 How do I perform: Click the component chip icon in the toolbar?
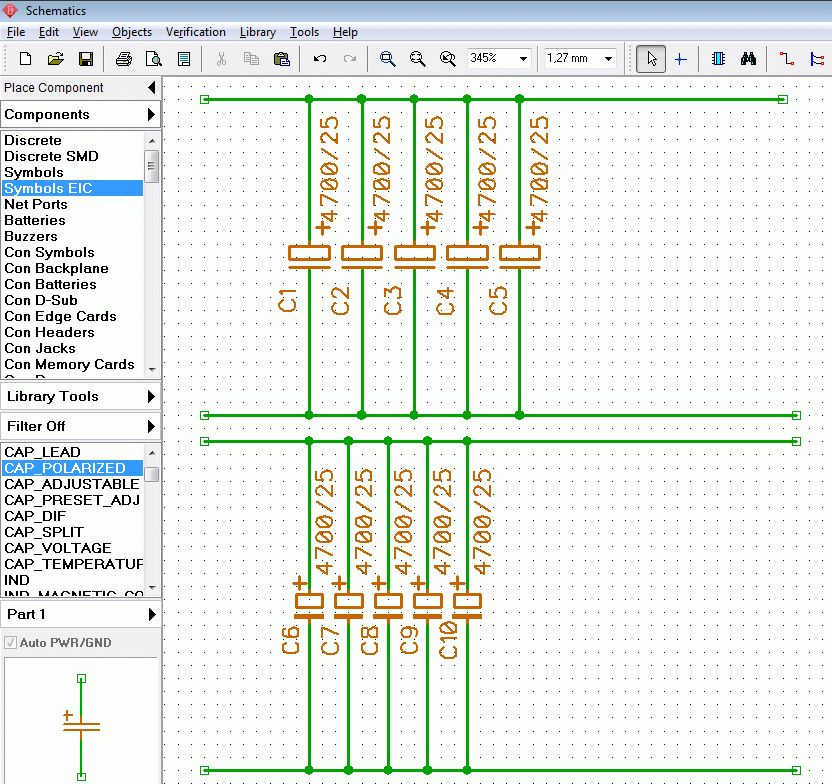[x=717, y=59]
